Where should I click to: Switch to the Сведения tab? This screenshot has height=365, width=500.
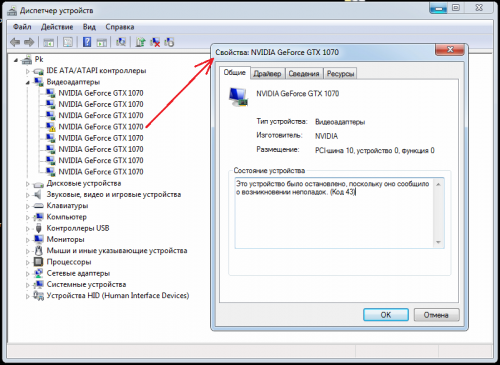pyautogui.click(x=304, y=74)
